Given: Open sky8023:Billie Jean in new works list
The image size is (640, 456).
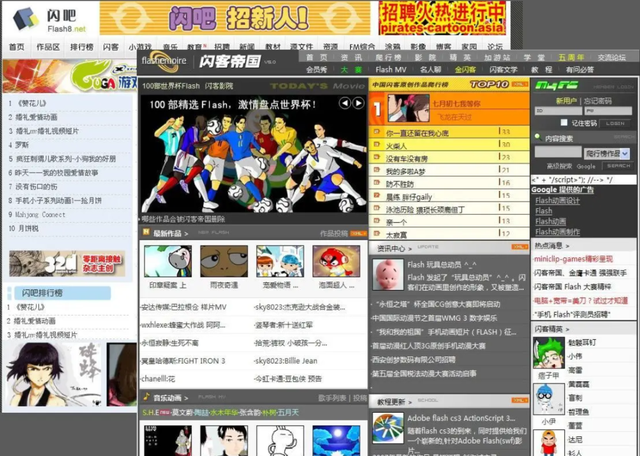Looking at the screenshot, I should coord(286,361).
